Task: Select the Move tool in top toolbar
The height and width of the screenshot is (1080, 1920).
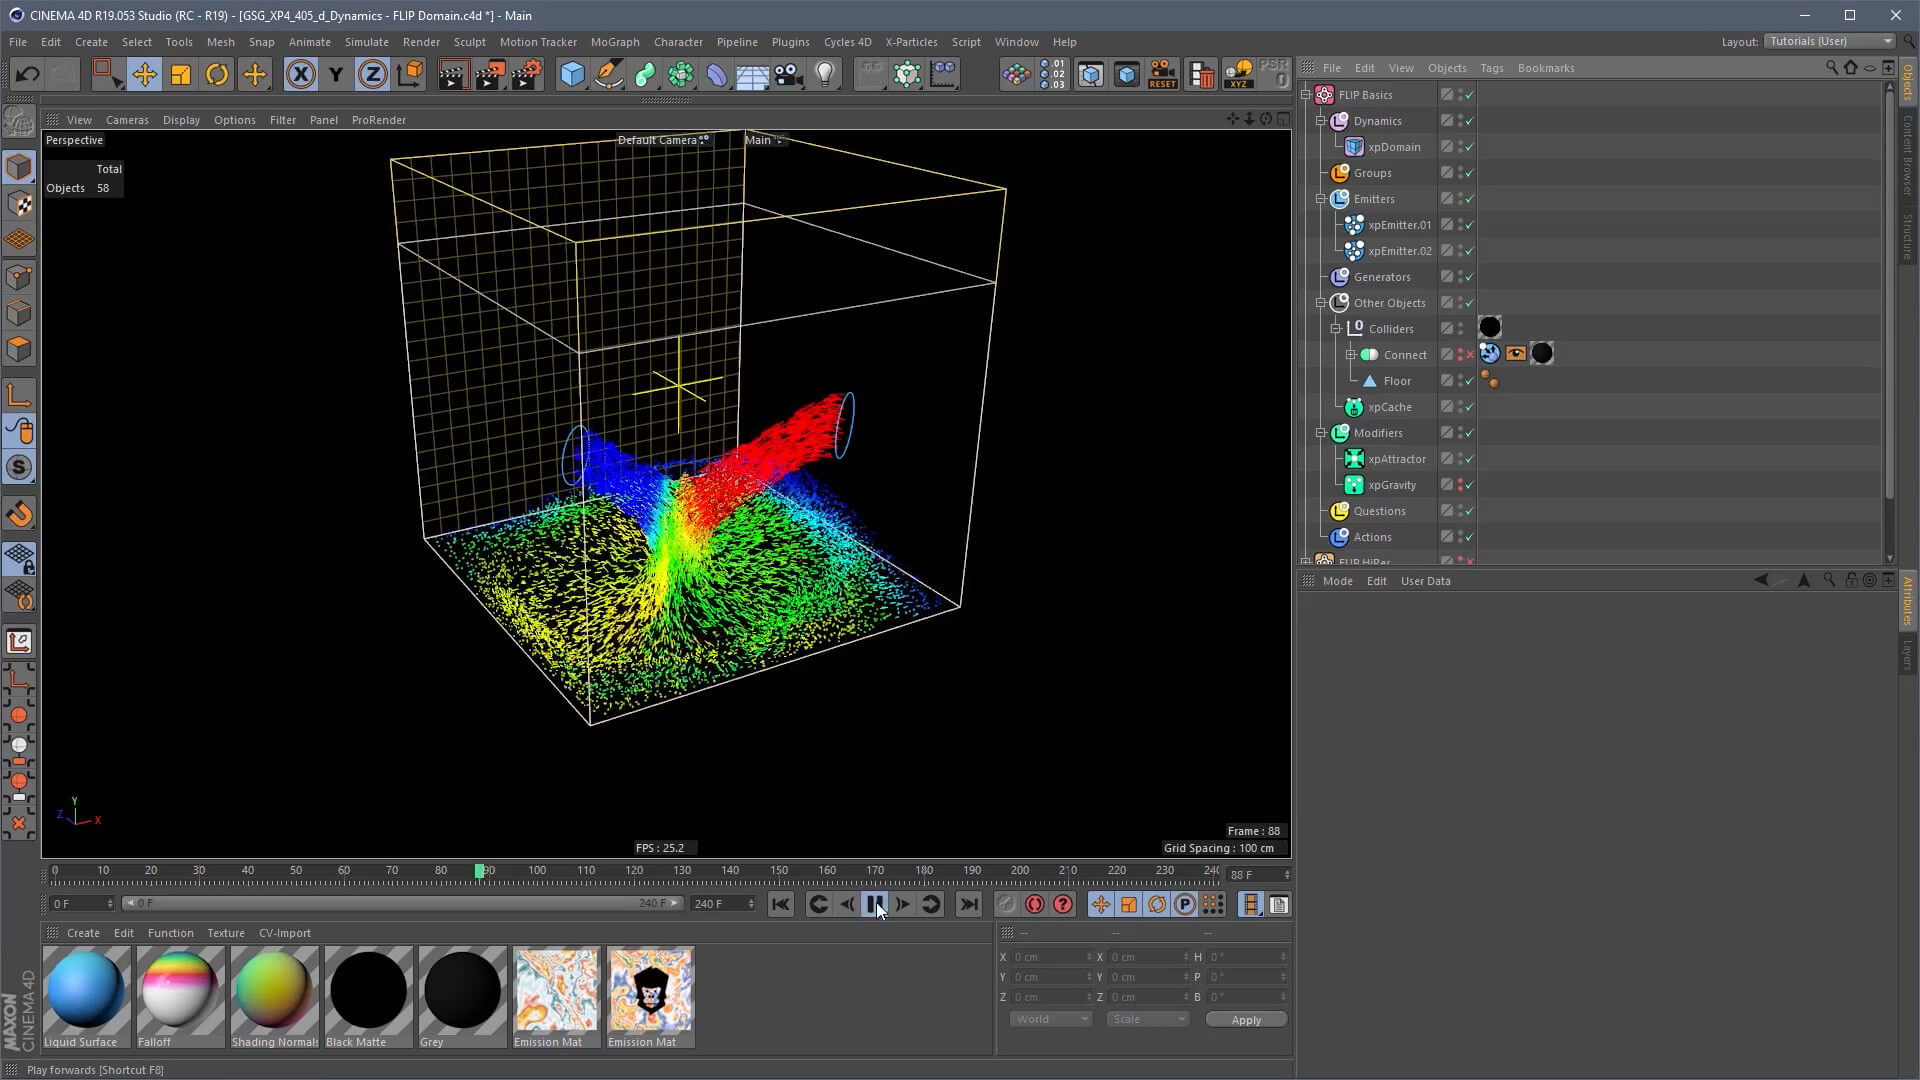Action: [144, 75]
